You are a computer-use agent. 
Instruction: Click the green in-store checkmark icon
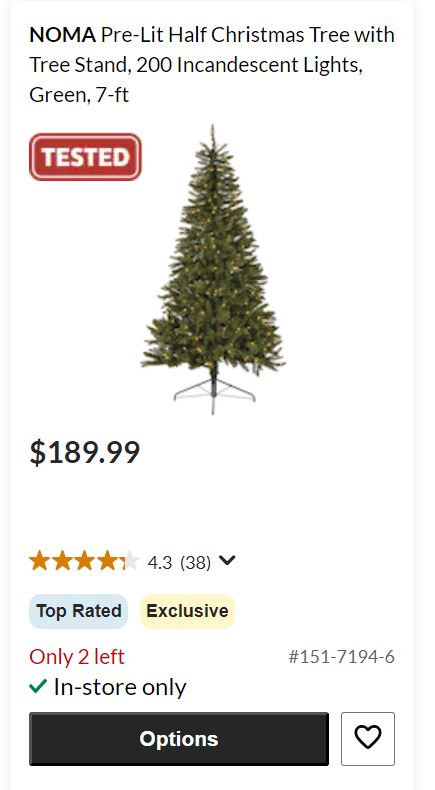[38, 686]
